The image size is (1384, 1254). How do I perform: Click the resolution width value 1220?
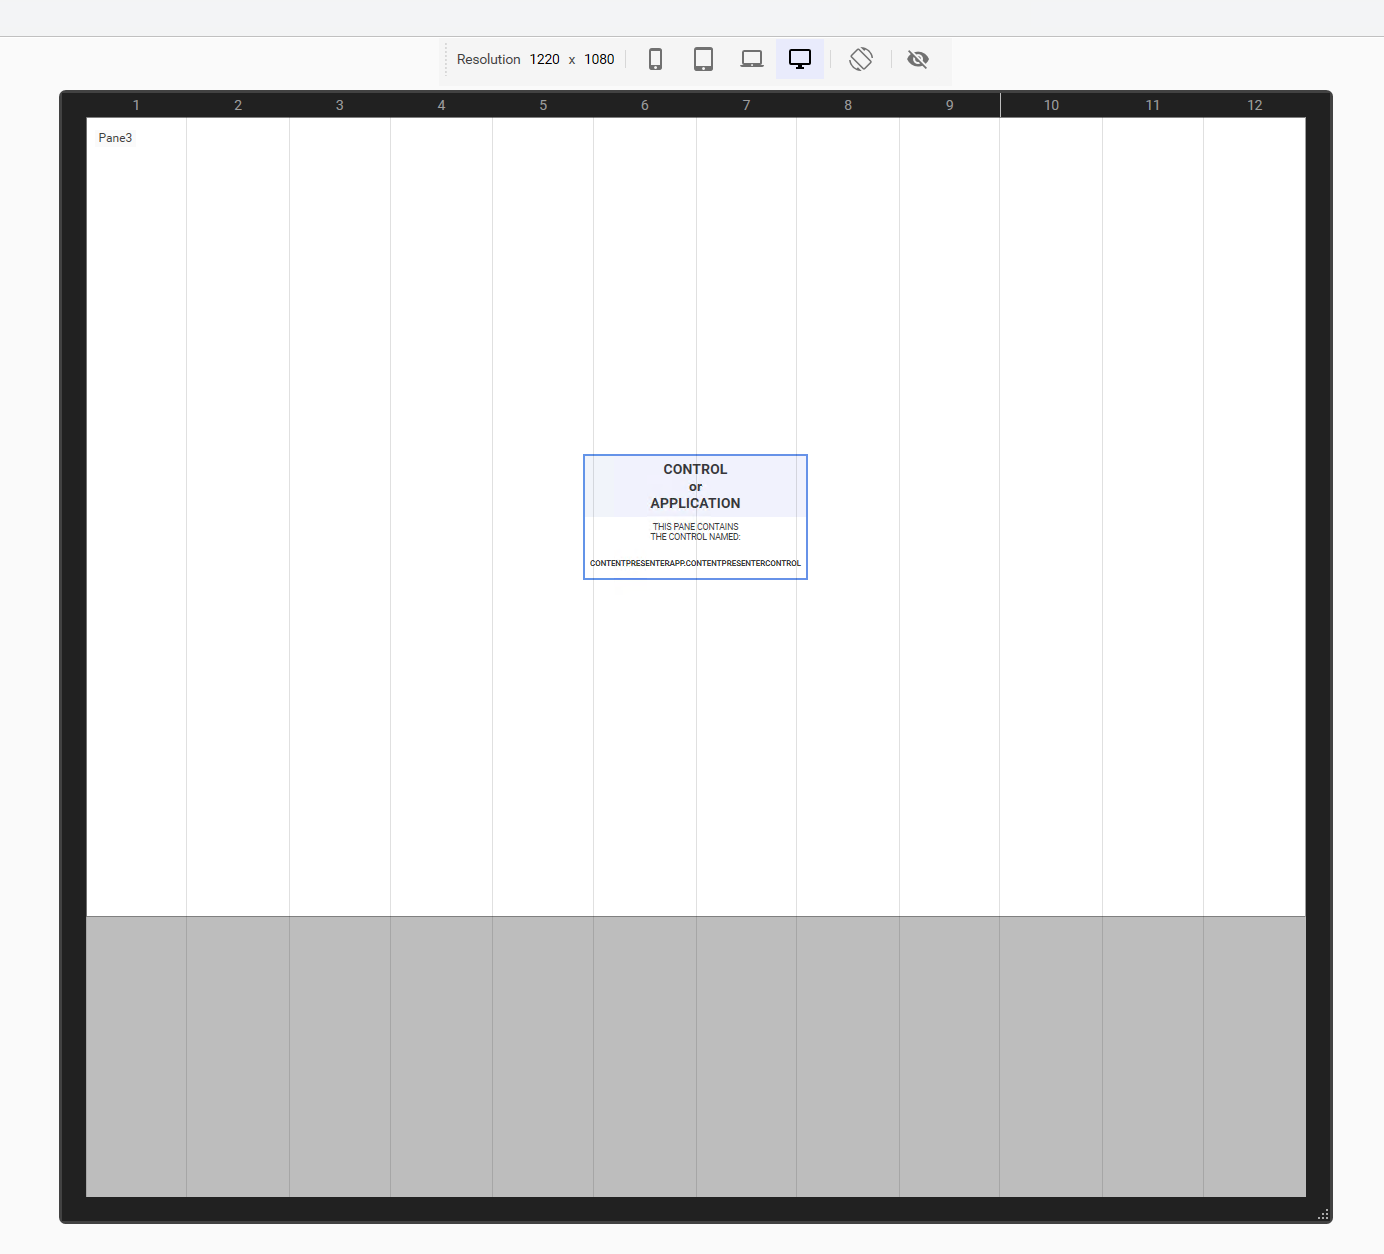point(544,59)
